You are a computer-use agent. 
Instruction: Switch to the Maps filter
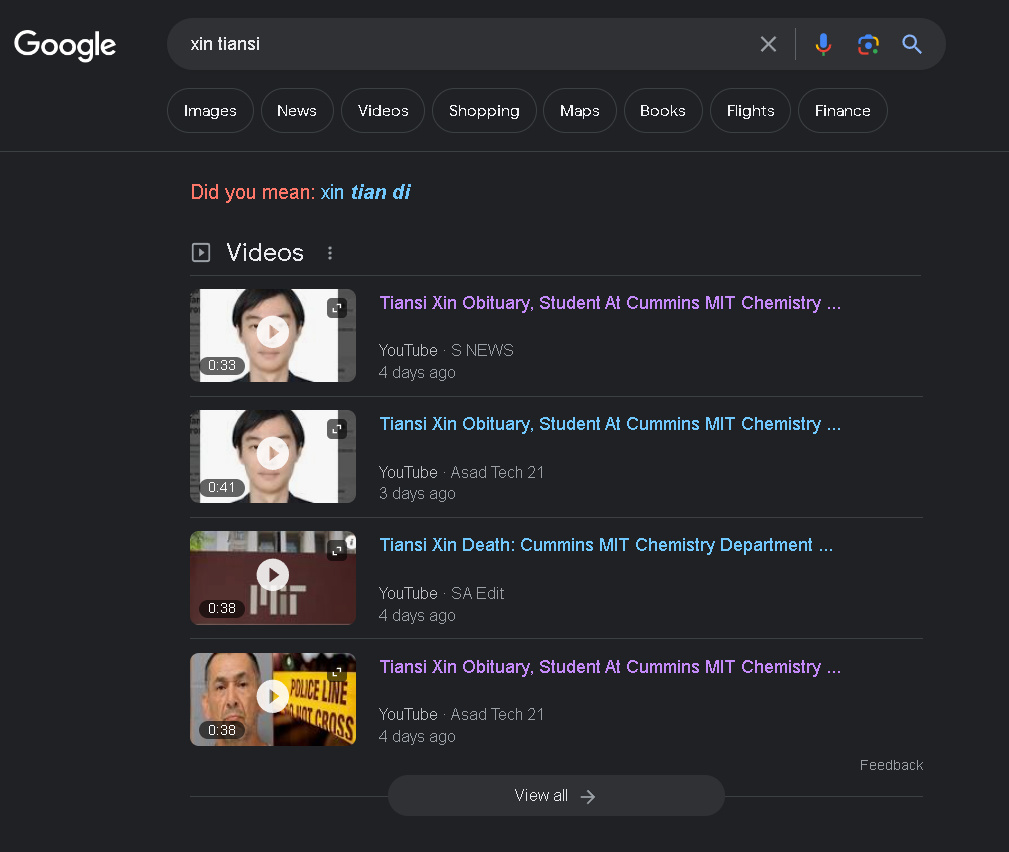(x=580, y=111)
